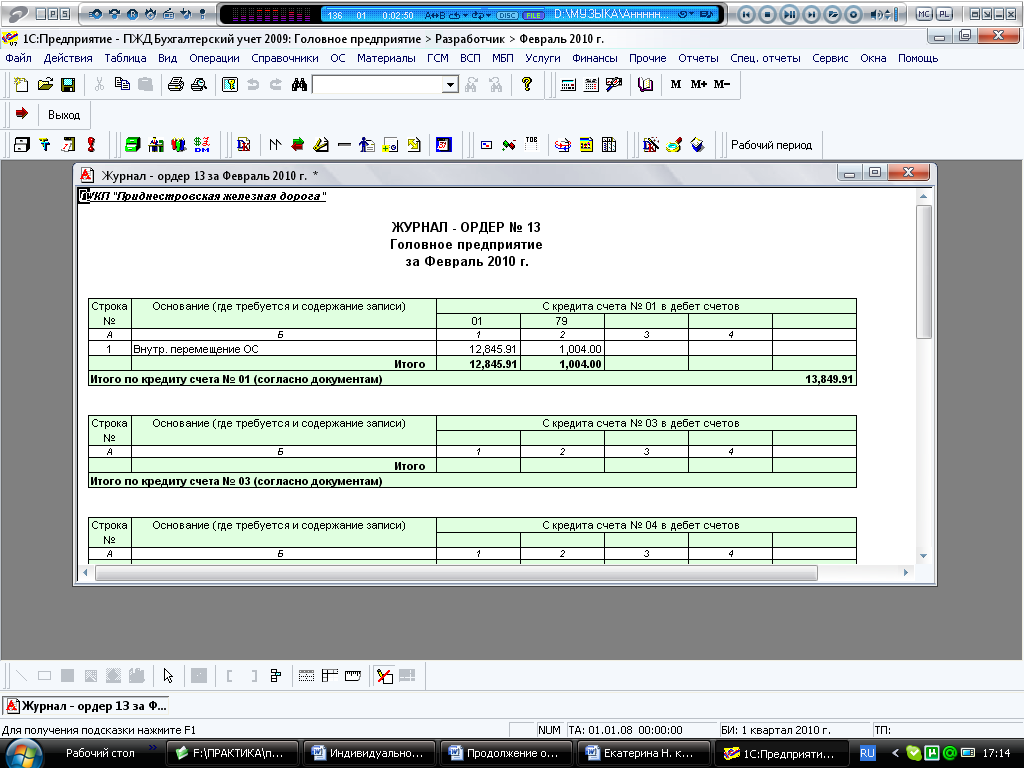This screenshot has height=768, width=1024.
Task: Click the PL playlist button in media player
Action: 944,14
